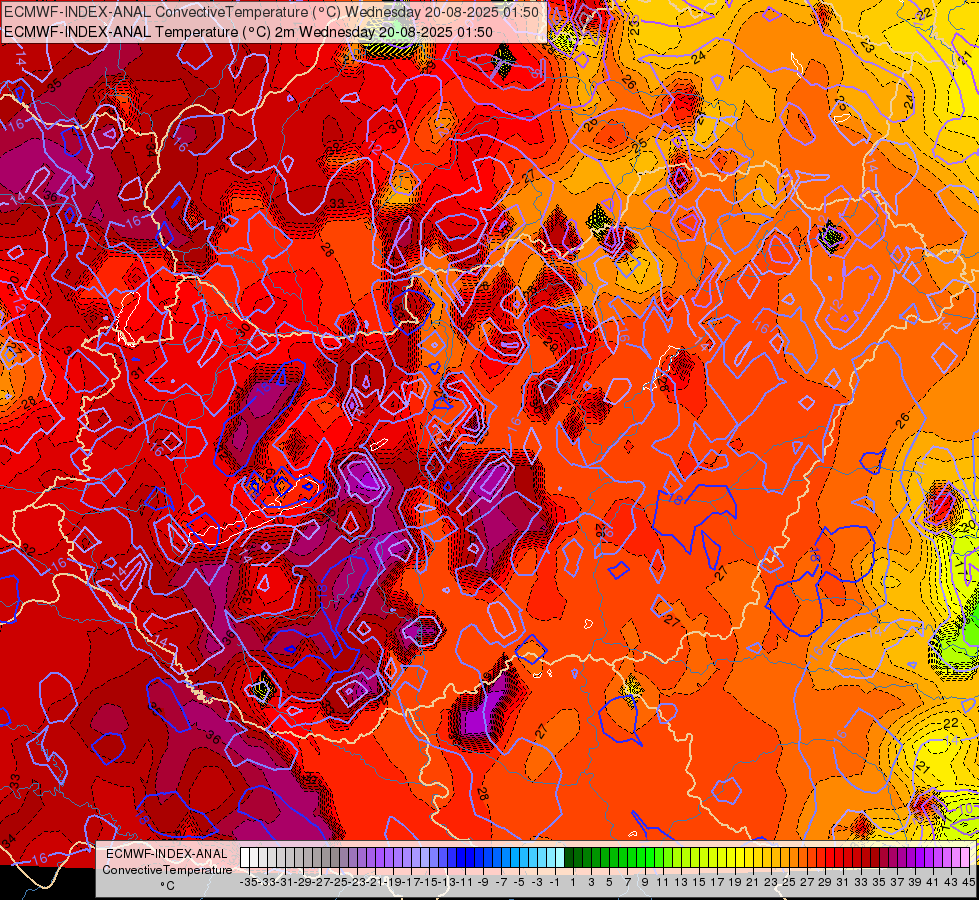Click the 39 tick label on the legend scale
Screen dimensions: 979x900
[915, 882]
